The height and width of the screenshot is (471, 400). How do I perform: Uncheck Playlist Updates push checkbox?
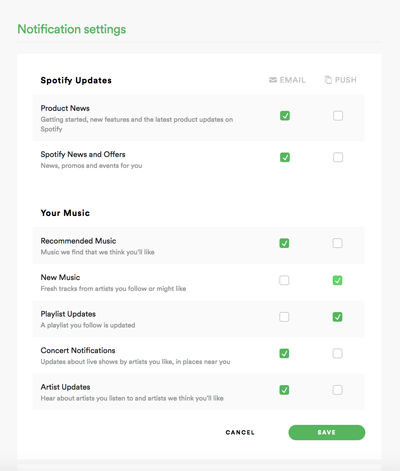coord(337,317)
